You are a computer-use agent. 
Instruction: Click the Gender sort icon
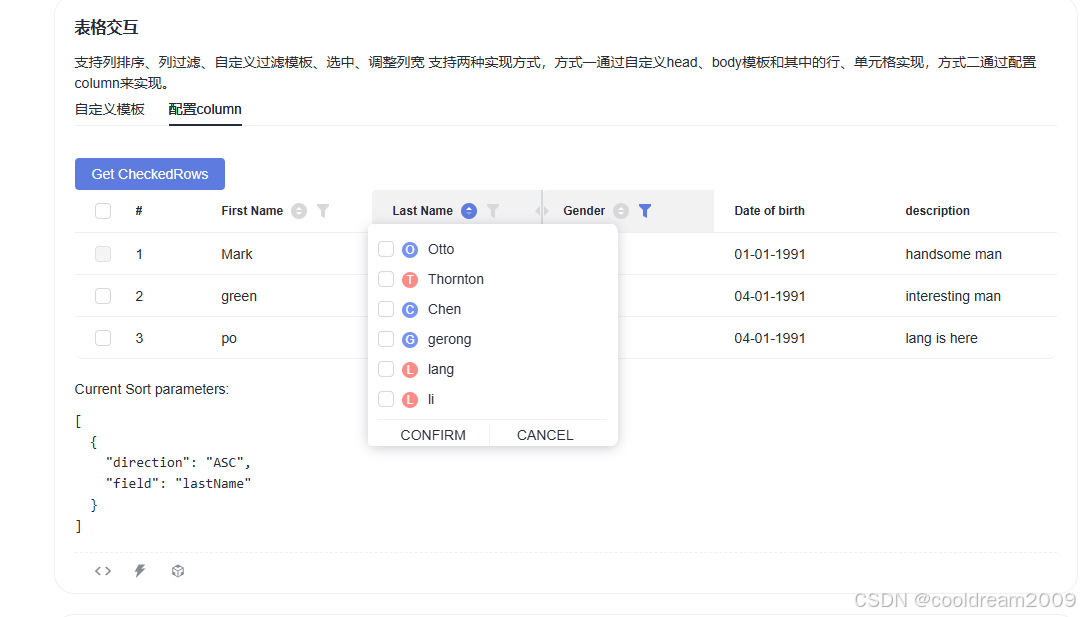(x=620, y=210)
